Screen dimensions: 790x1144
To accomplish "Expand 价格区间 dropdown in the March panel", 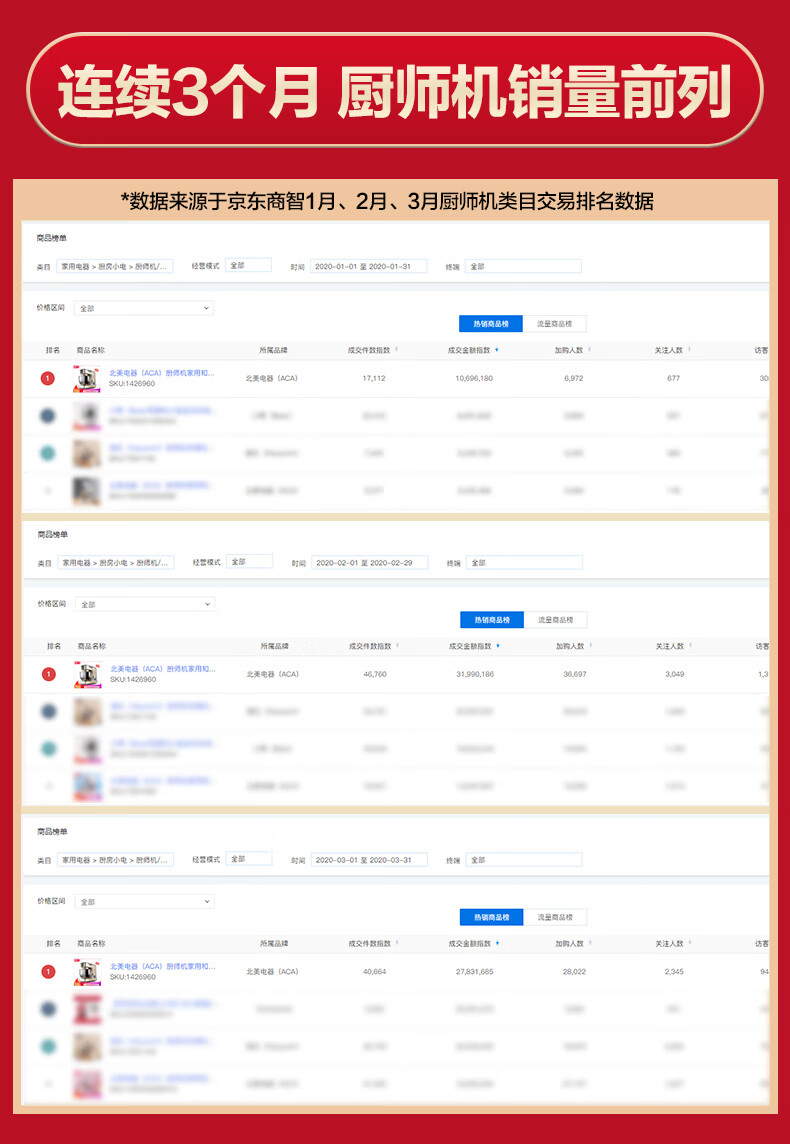I will coord(144,902).
